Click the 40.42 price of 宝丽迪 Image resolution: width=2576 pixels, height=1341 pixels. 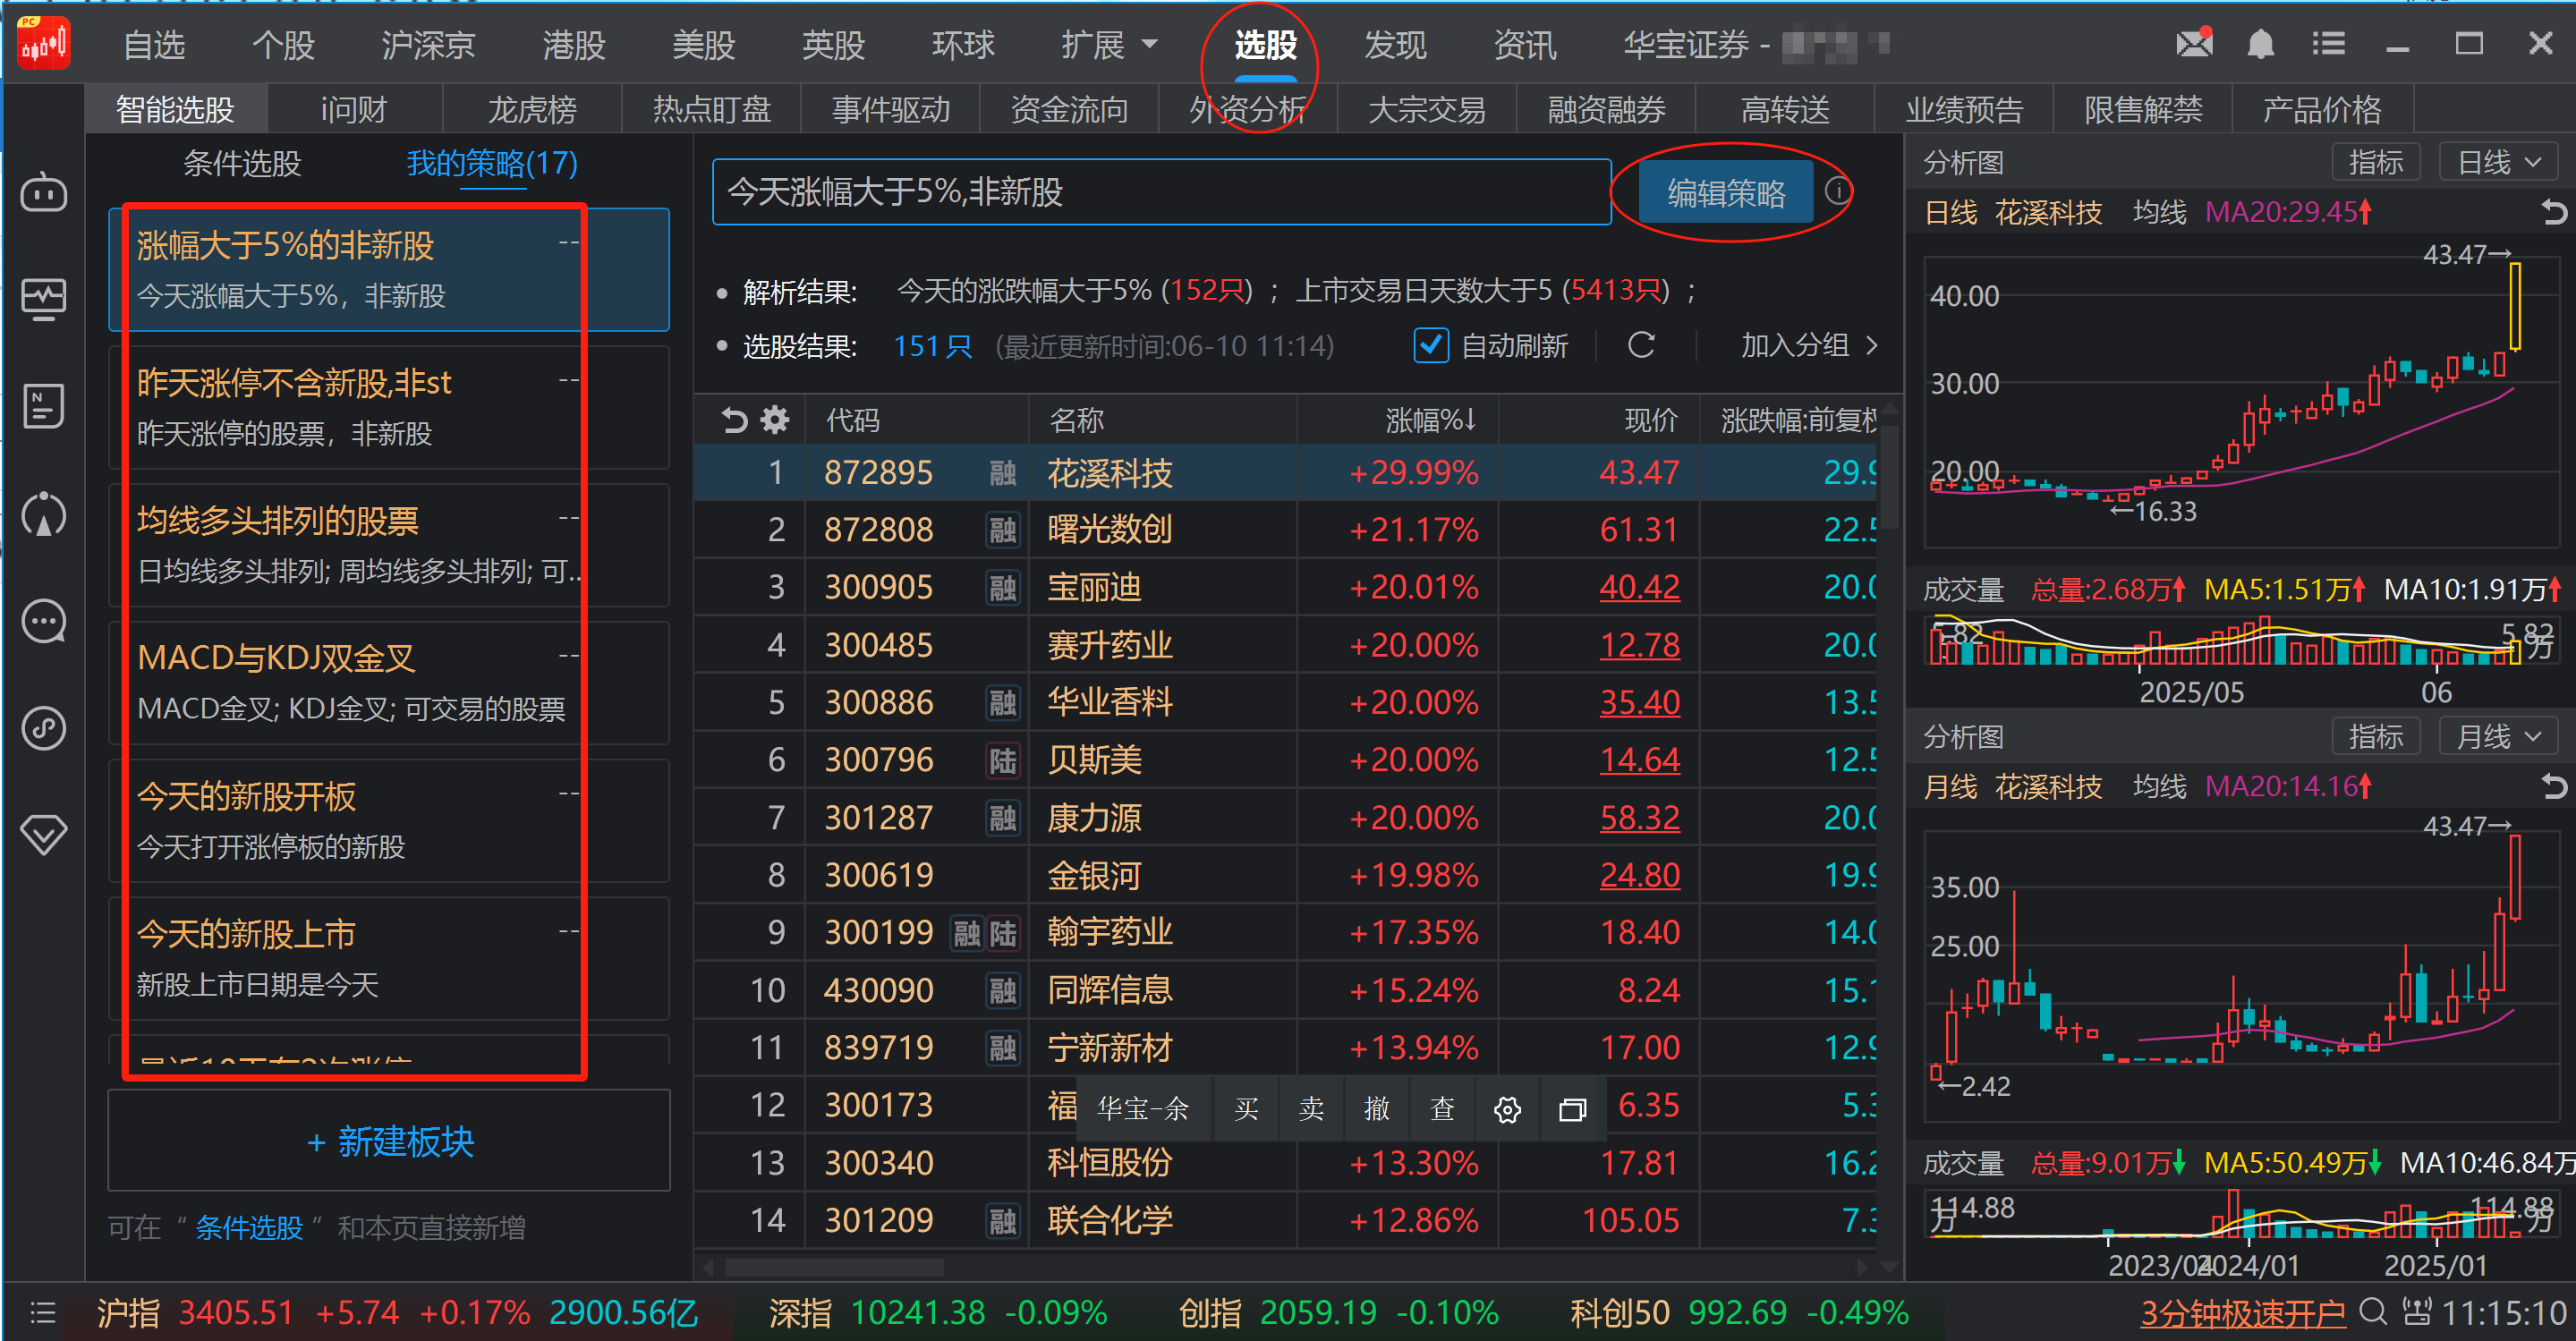click(1639, 587)
